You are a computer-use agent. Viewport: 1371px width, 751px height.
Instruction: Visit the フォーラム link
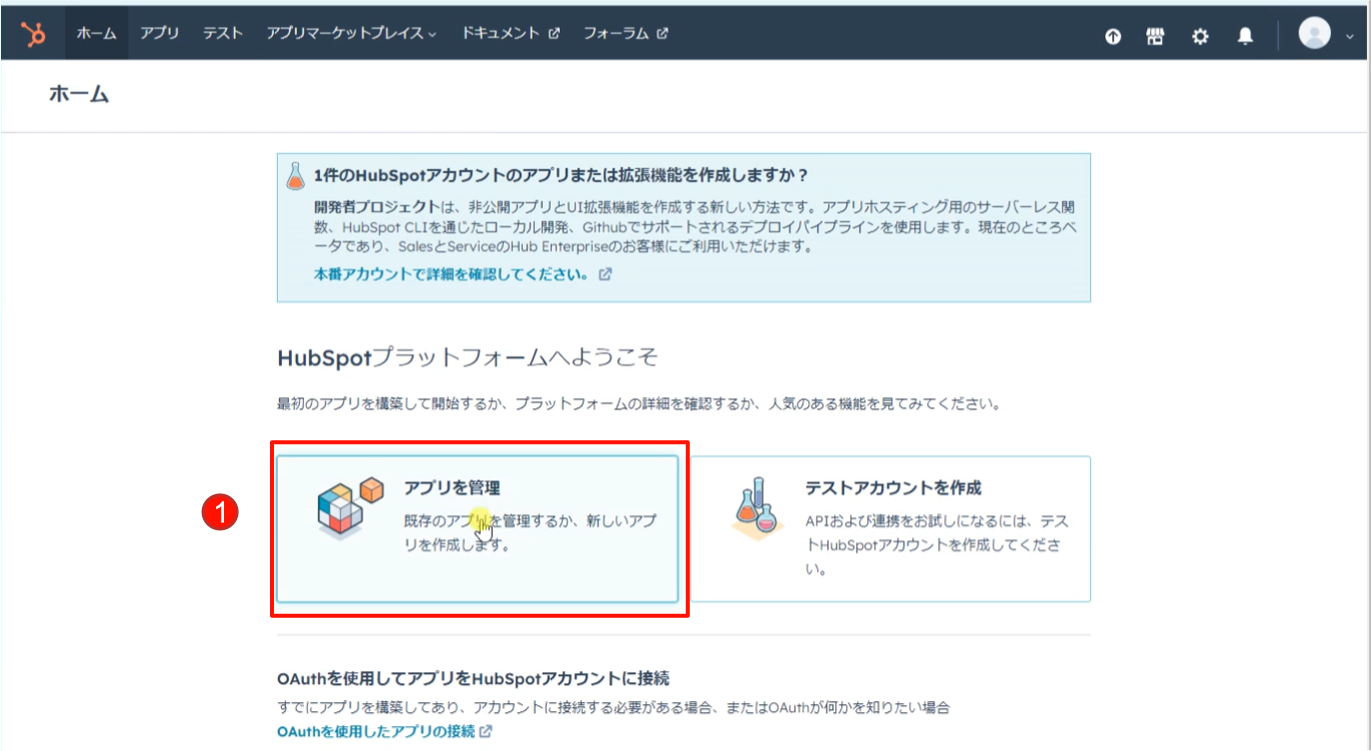pos(625,33)
